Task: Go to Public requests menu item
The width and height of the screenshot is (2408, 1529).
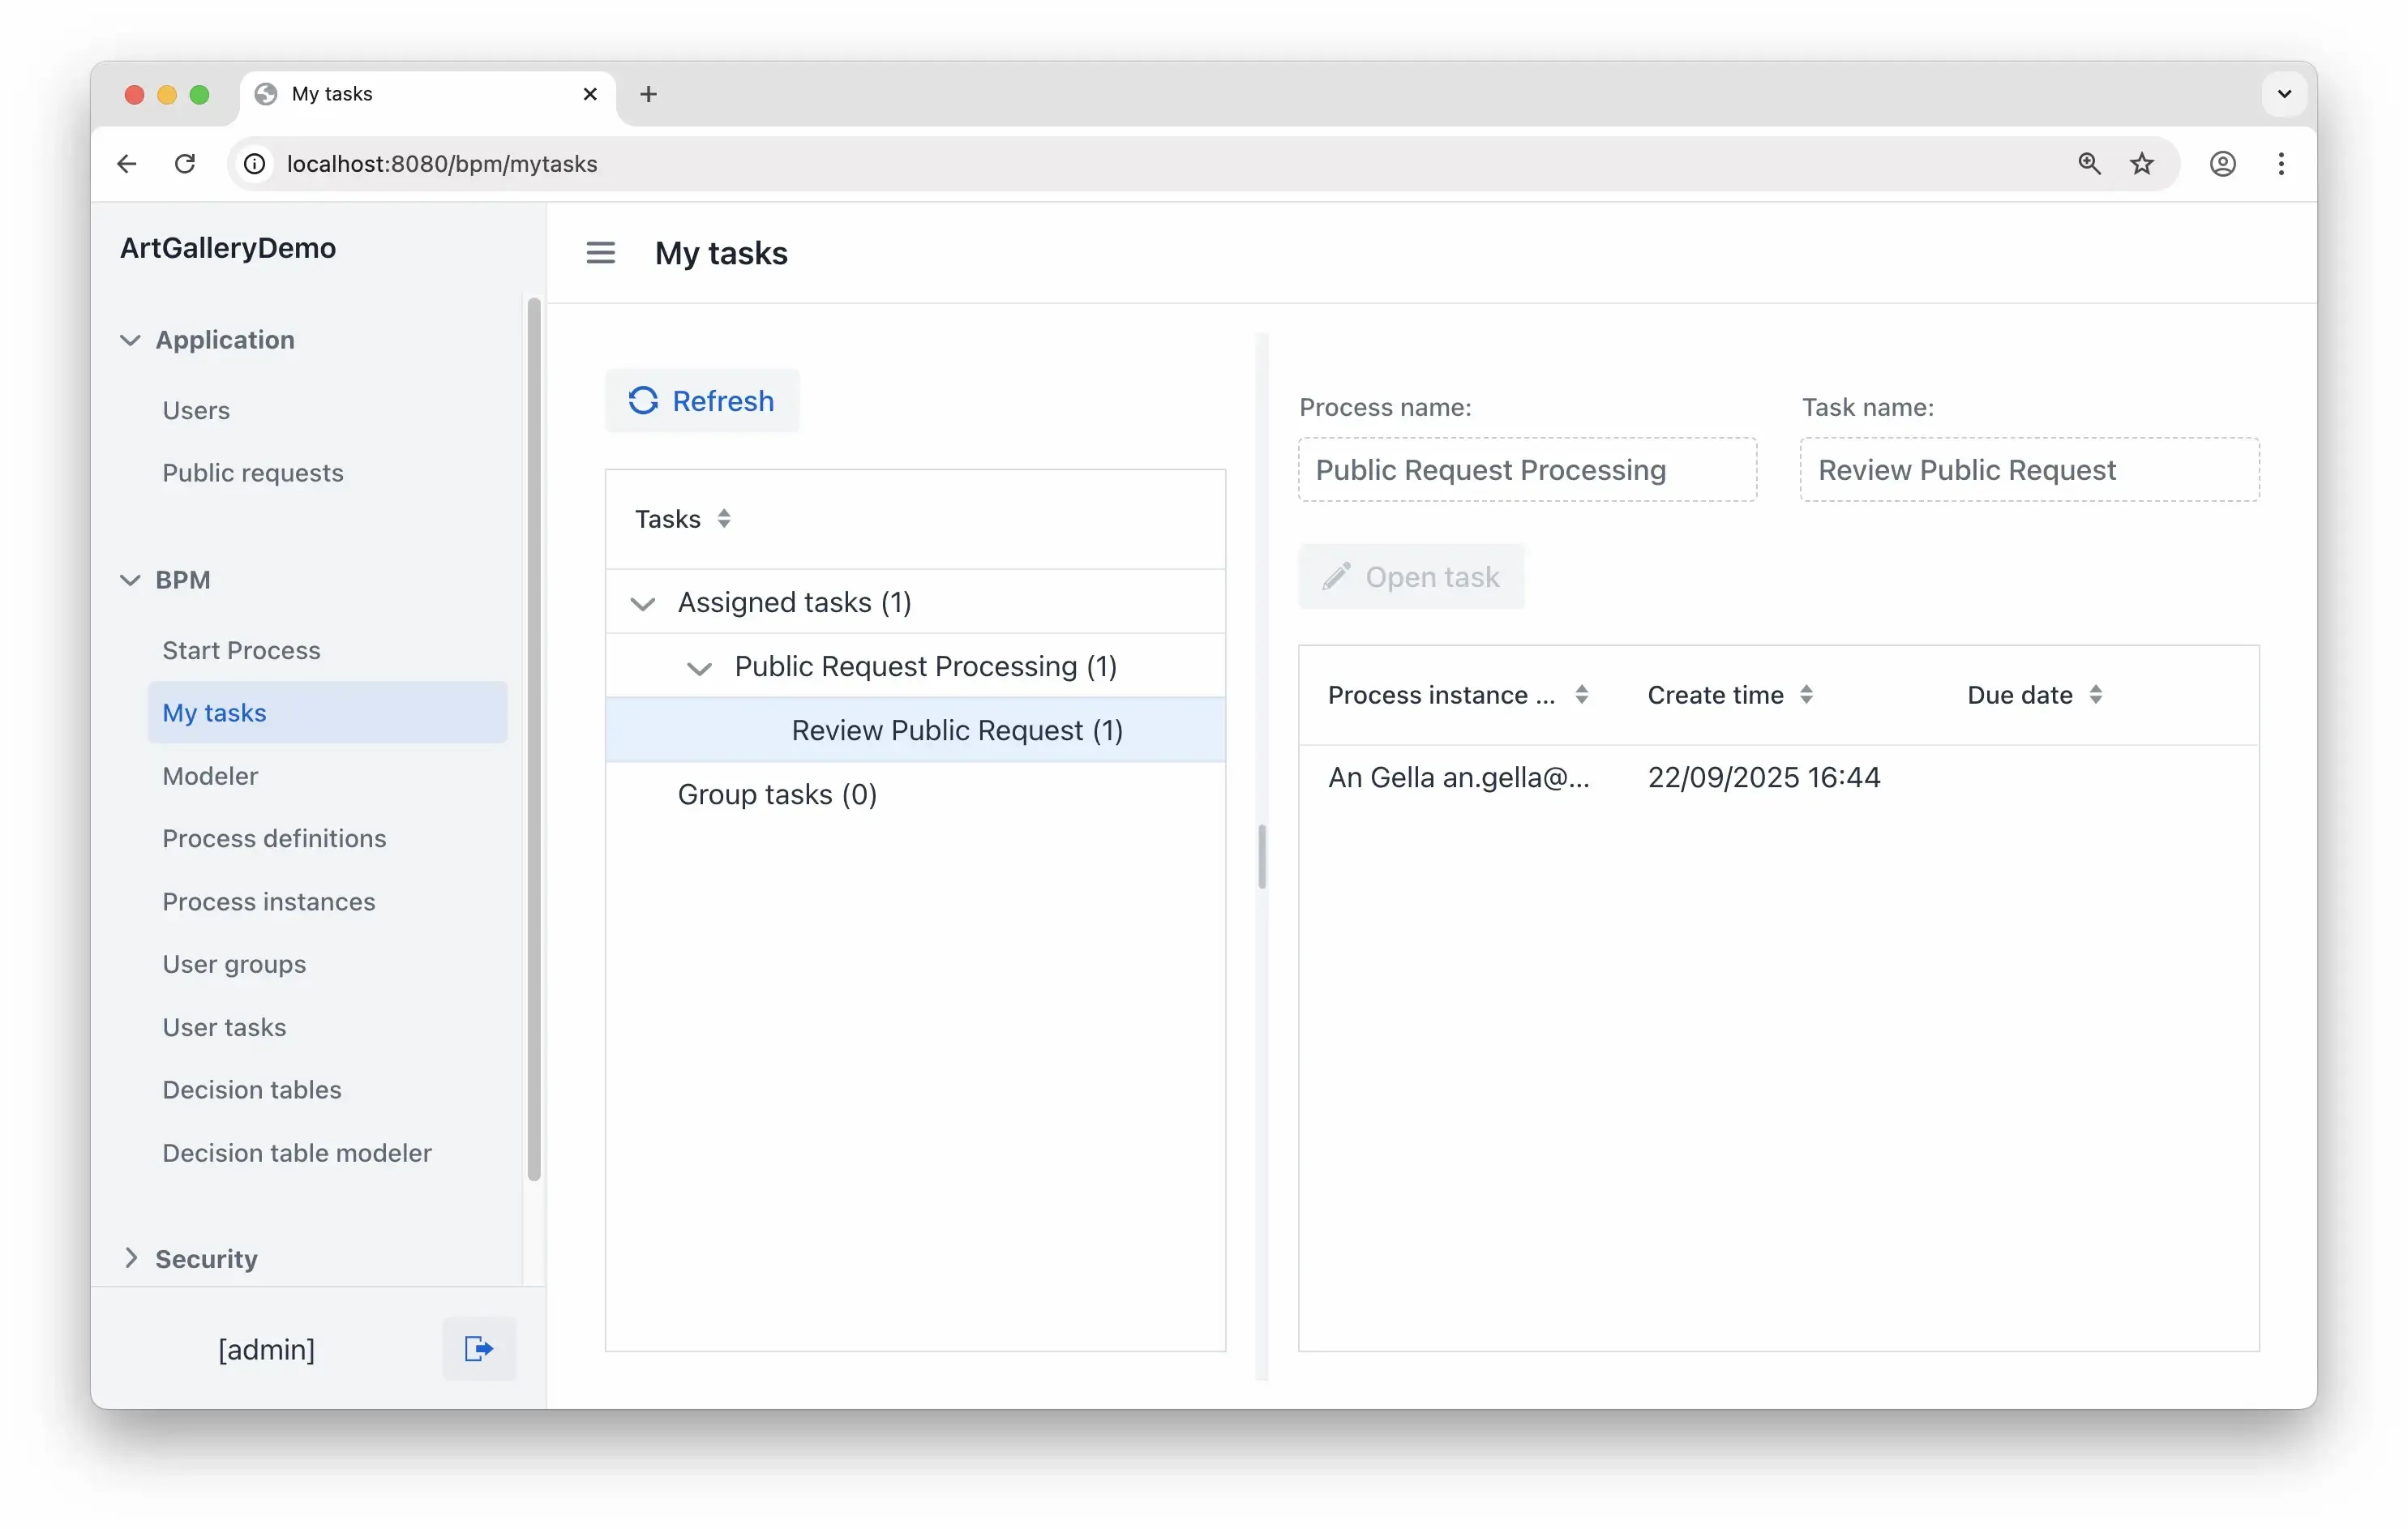Action: point(253,472)
